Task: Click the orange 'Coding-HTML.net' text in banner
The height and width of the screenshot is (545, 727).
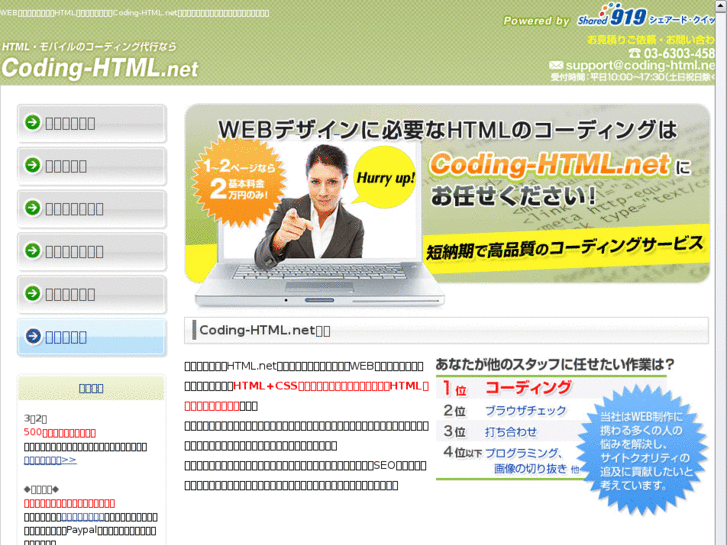Action: click(x=549, y=164)
